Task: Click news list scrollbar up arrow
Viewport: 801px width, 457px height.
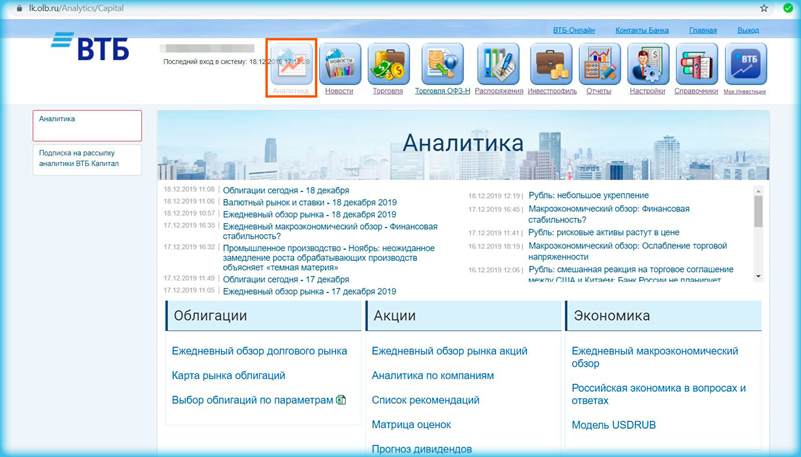Action: (x=758, y=191)
